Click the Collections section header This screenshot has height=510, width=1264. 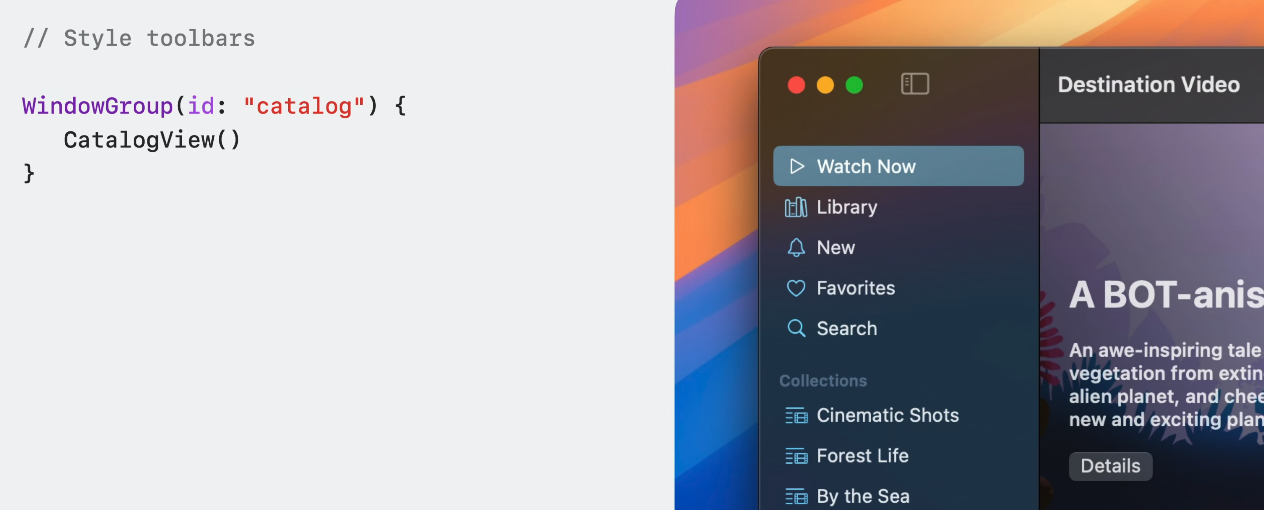(x=823, y=381)
